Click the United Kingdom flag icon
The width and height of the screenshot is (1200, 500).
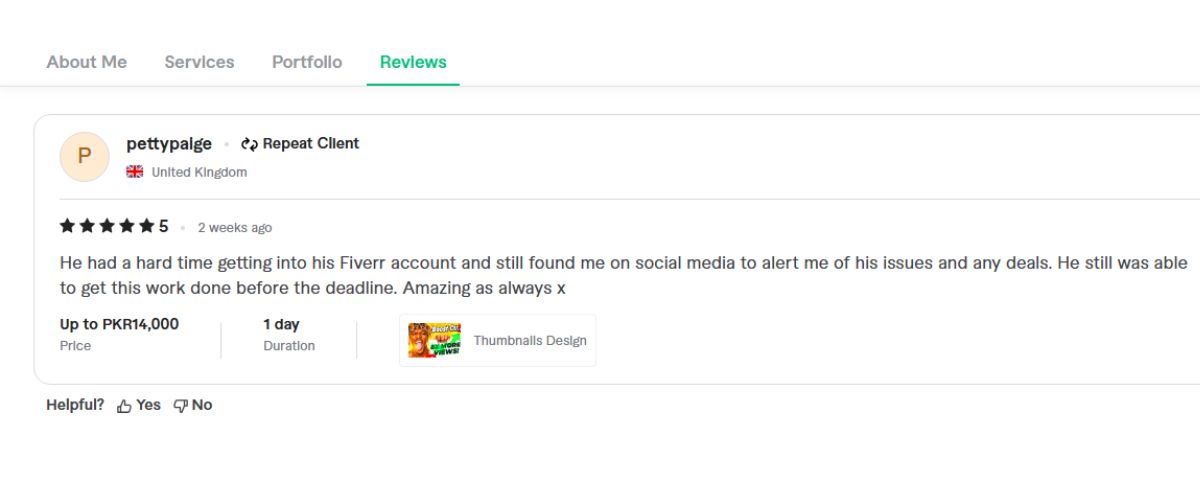click(x=135, y=172)
